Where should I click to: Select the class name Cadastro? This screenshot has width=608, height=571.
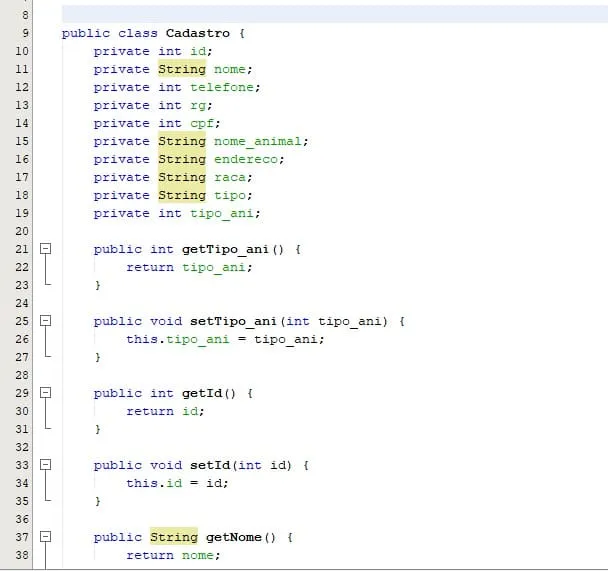[x=198, y=33]
